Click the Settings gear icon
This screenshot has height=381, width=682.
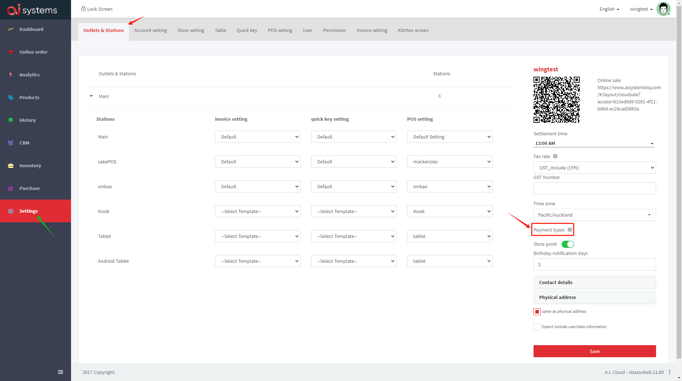point(10,211)
